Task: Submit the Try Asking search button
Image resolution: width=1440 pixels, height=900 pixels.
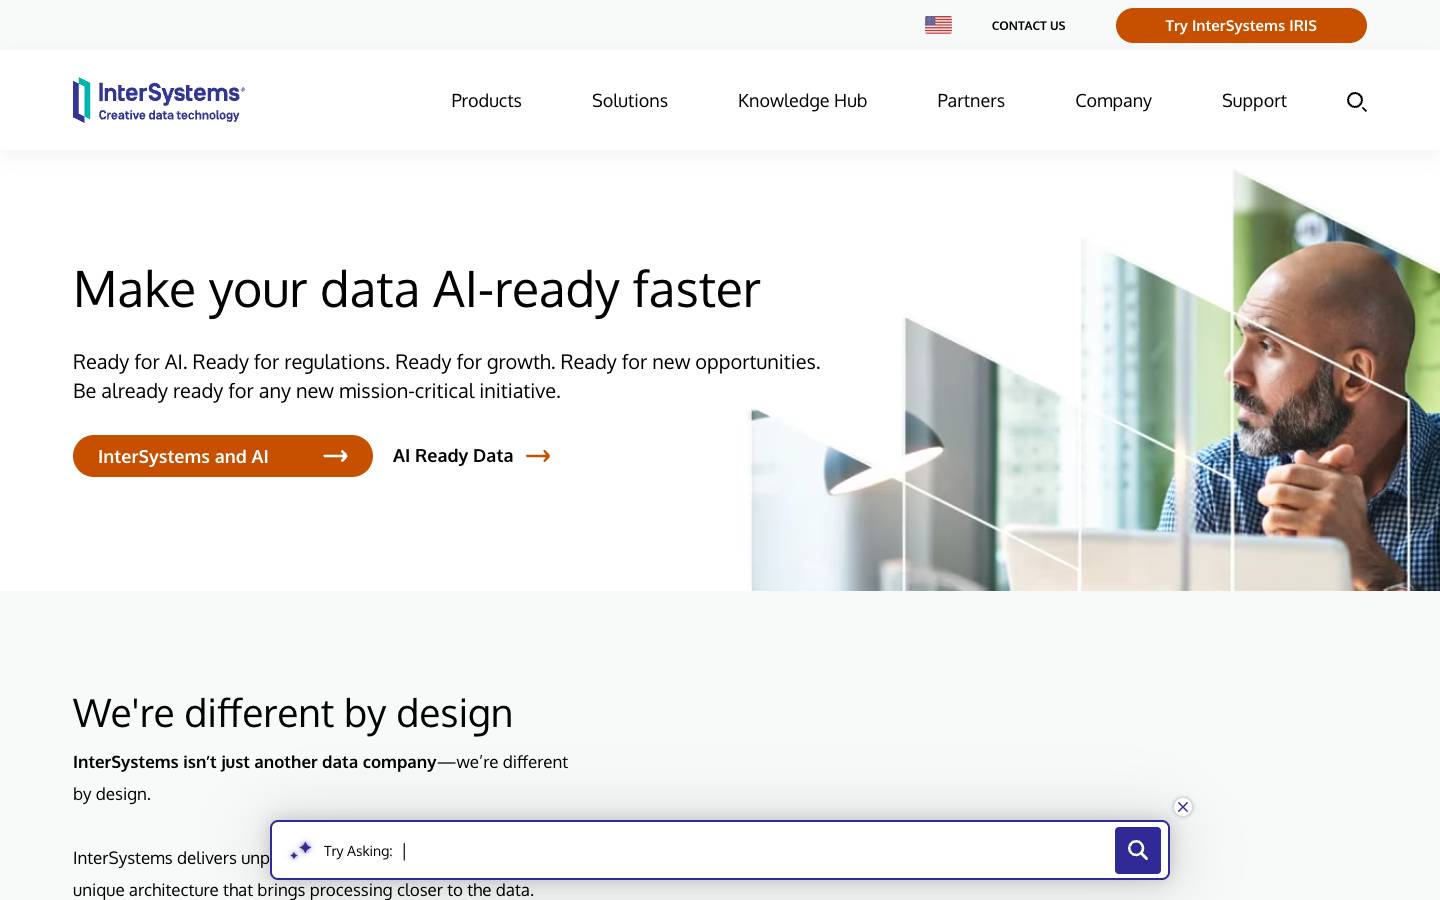Action: [1138, 850]
